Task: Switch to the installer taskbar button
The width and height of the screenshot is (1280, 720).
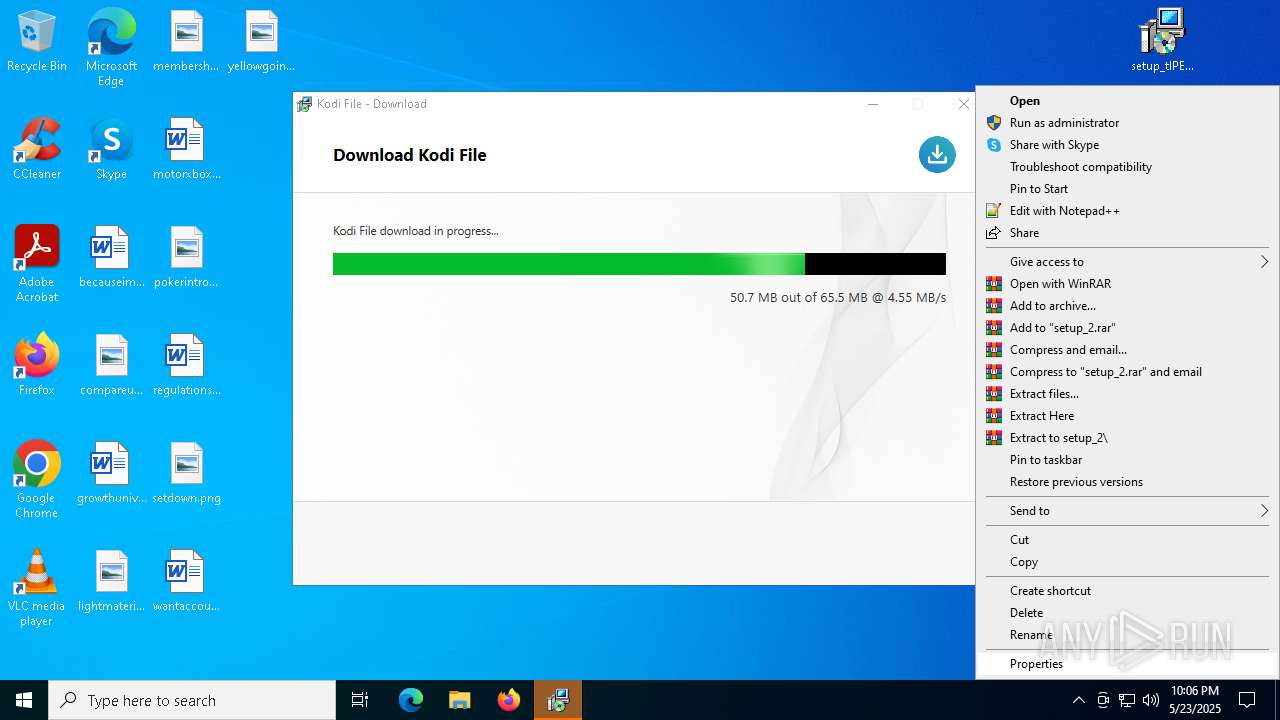Action: click(x=558, y=700)
